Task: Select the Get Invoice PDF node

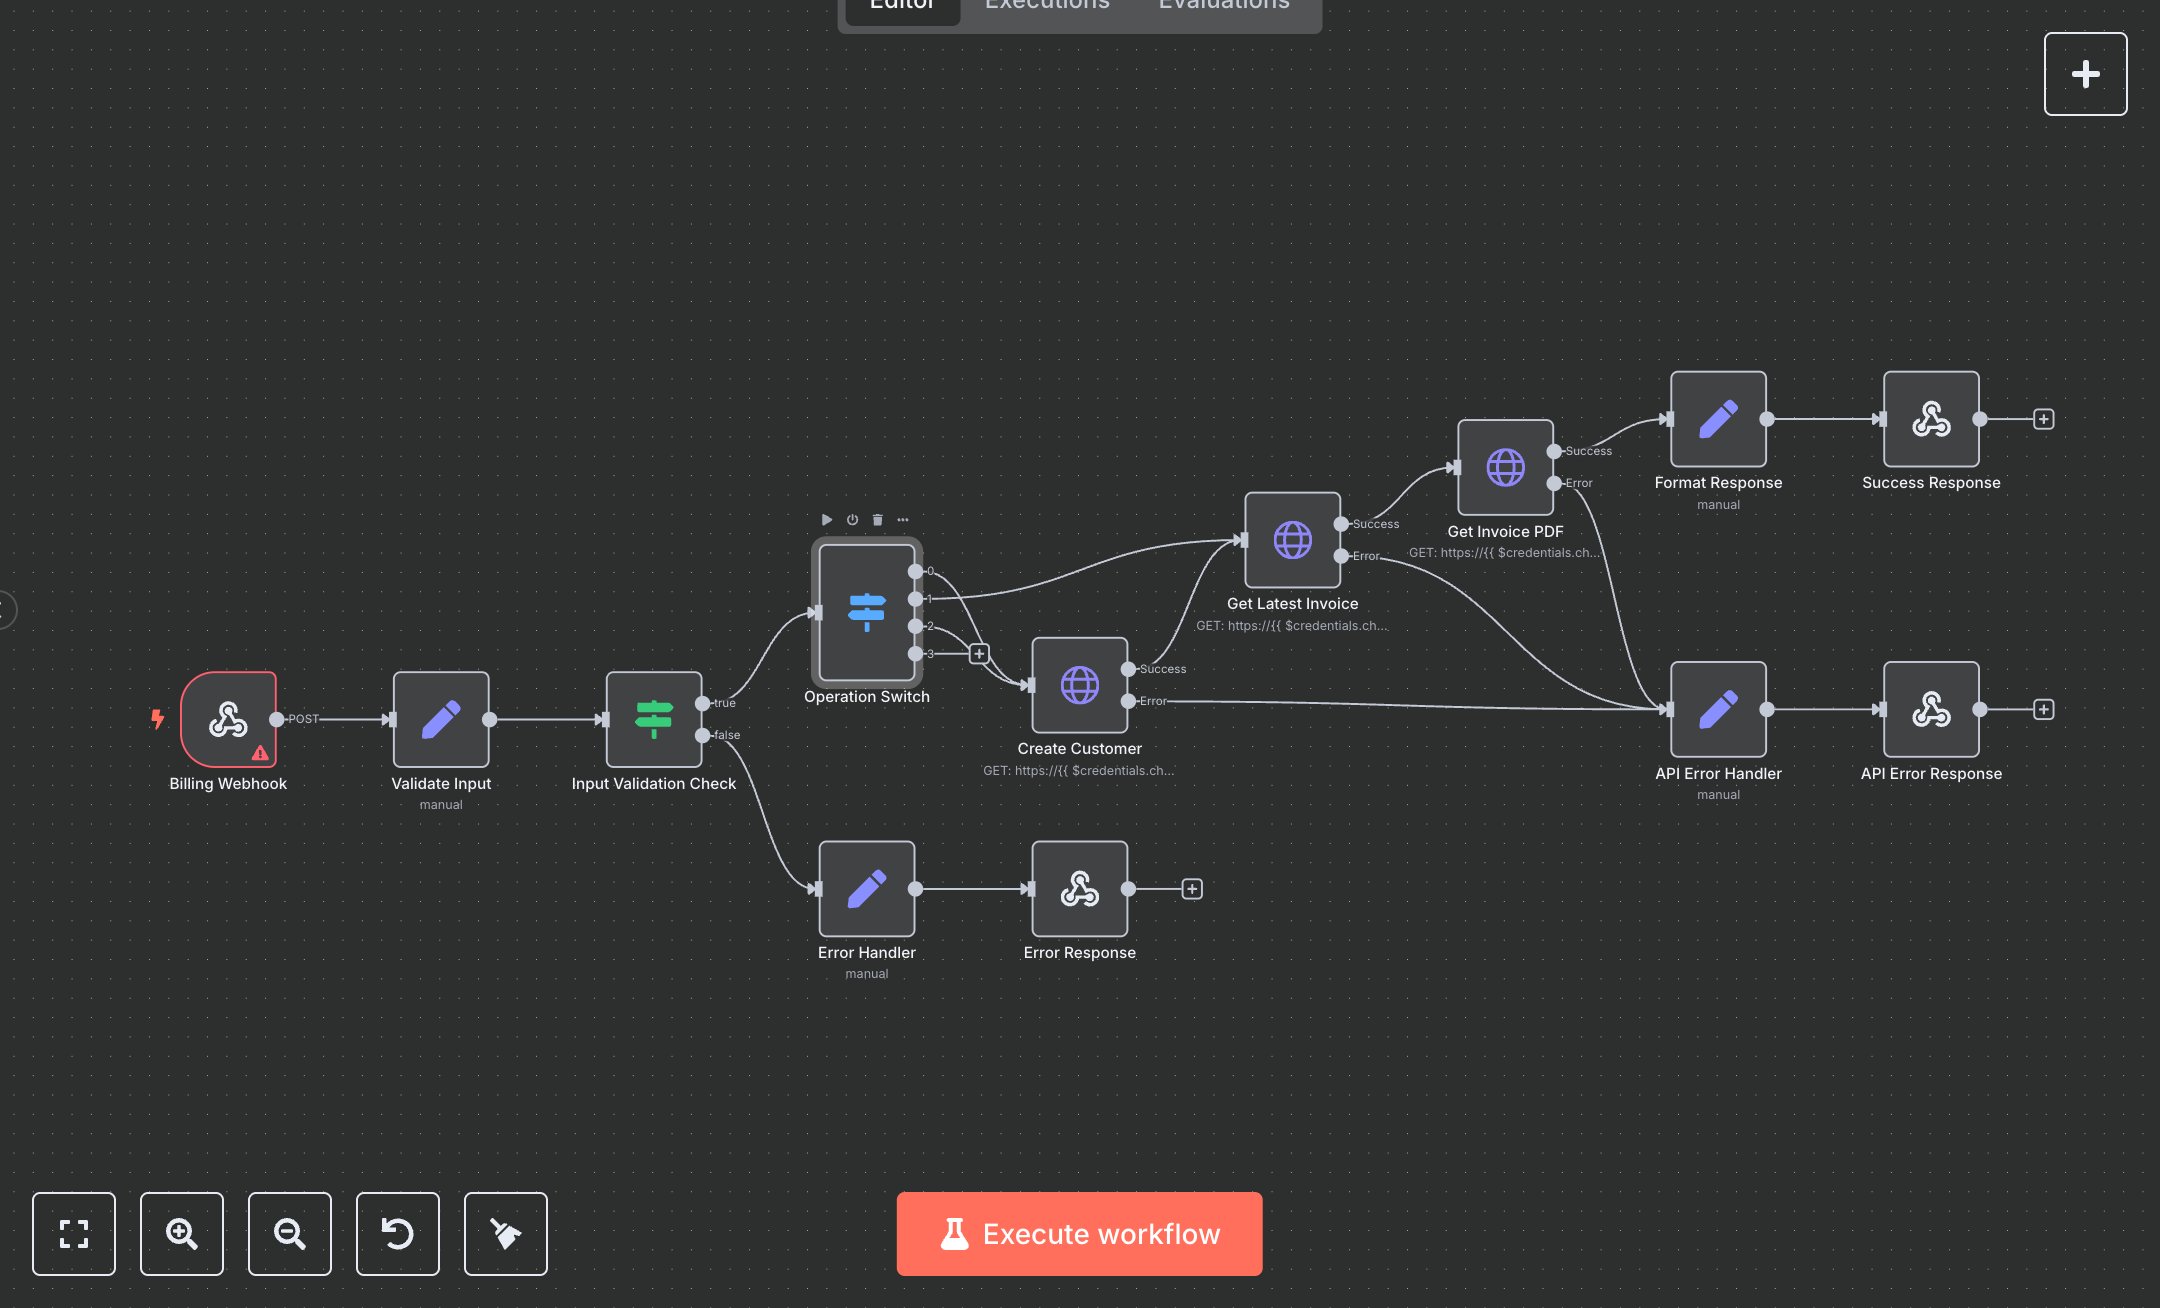Action: click(x=1505, y=467)
